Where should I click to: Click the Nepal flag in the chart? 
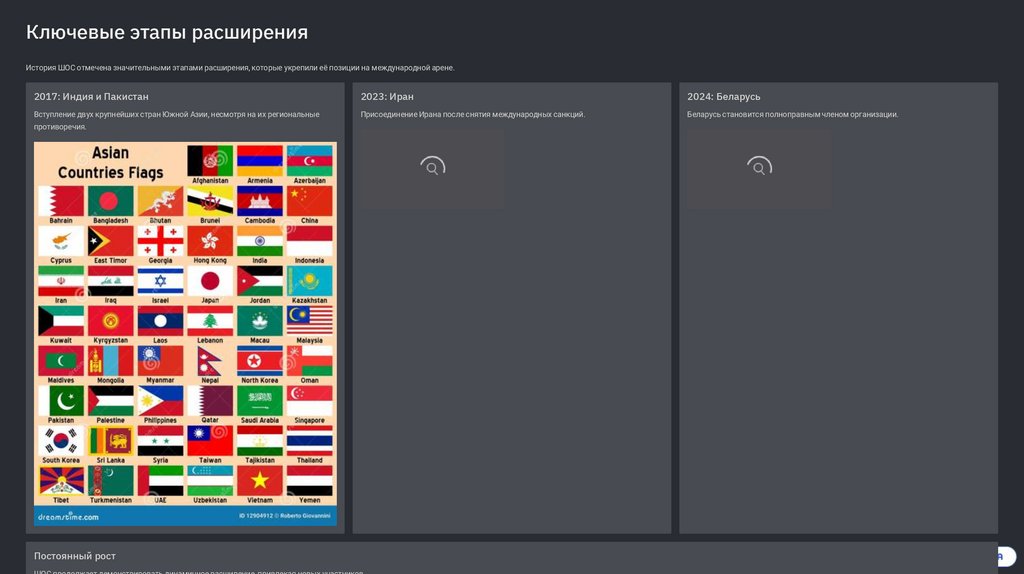pos(210,361)
